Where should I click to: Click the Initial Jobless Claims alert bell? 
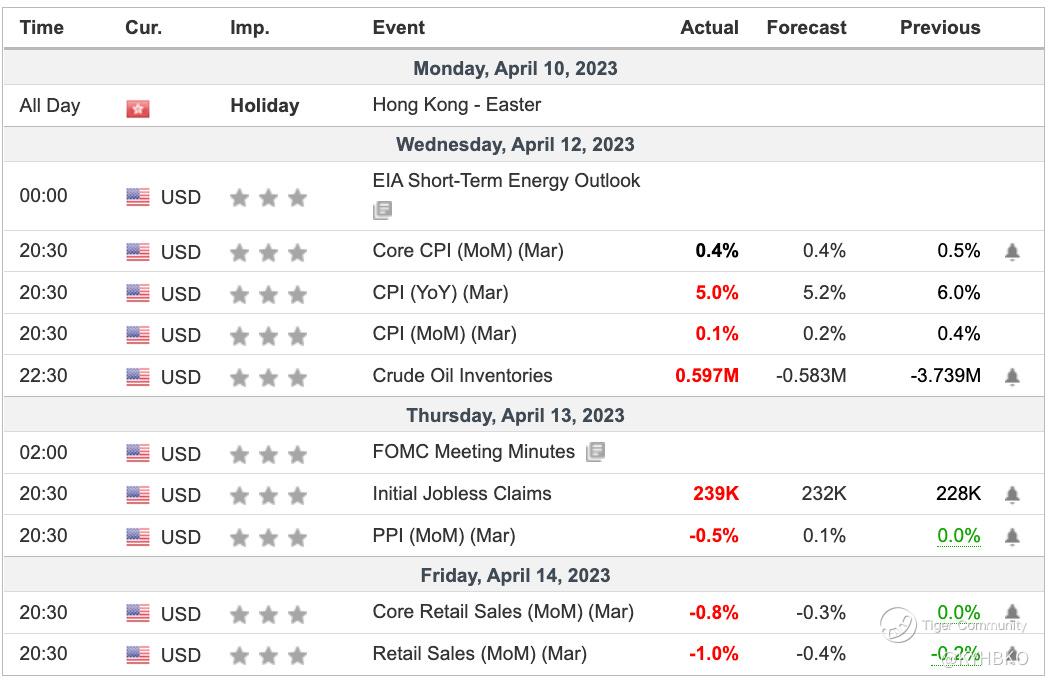[x=1012, y=495]
